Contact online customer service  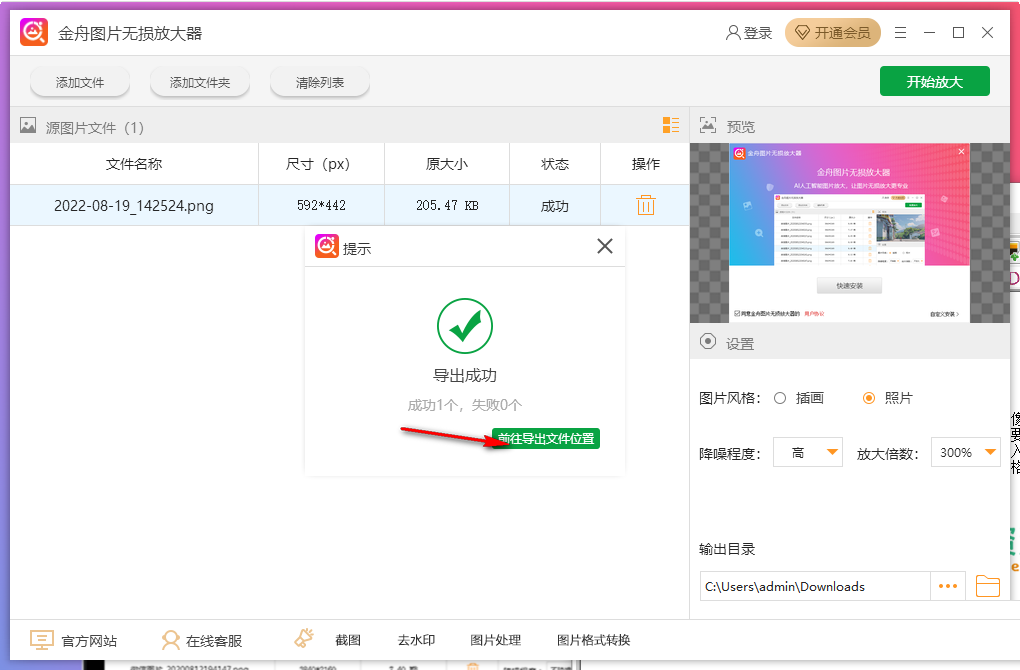(x=202, y=640)
